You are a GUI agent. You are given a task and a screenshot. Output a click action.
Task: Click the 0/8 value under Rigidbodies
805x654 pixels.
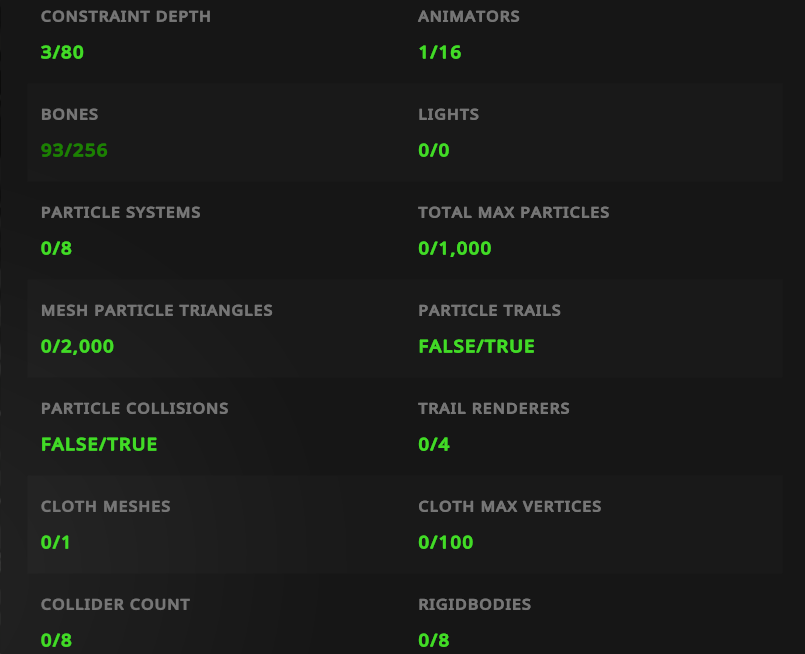pos(434,641)
